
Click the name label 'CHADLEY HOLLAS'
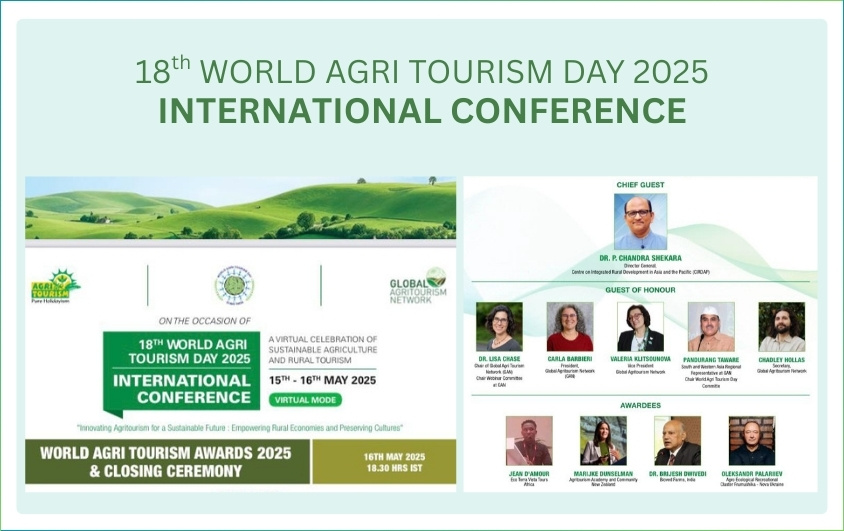coord(782,360)
